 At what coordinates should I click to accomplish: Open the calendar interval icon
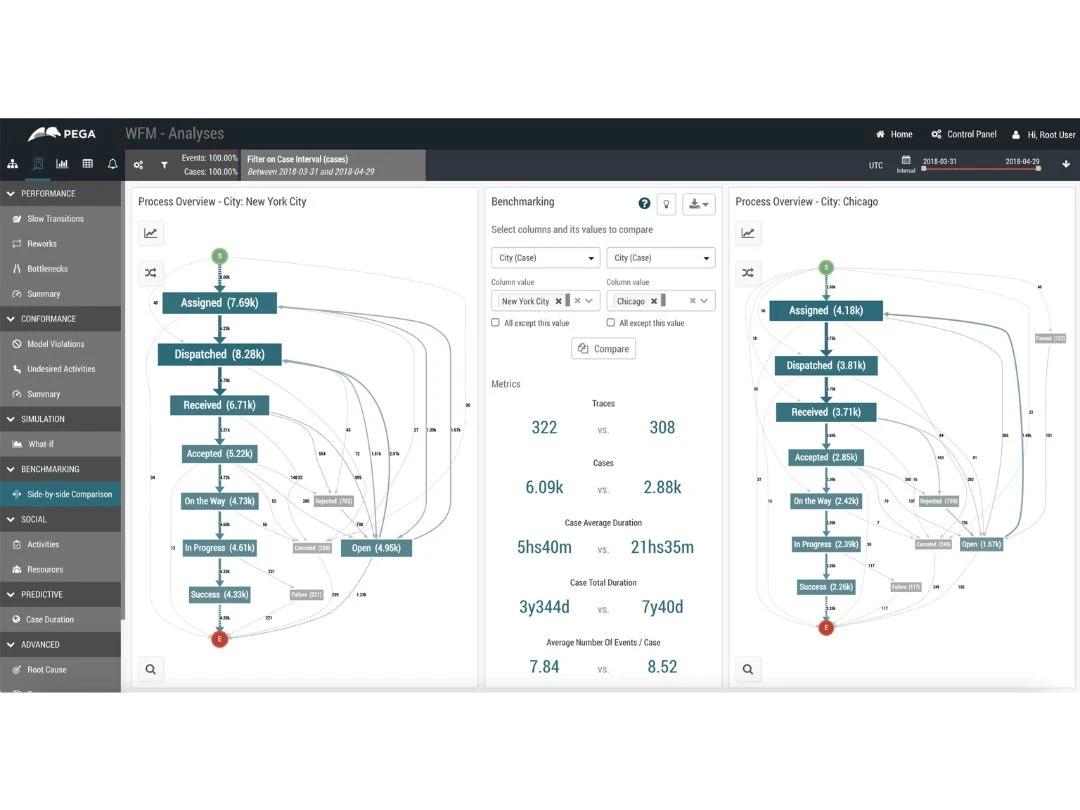906,160
